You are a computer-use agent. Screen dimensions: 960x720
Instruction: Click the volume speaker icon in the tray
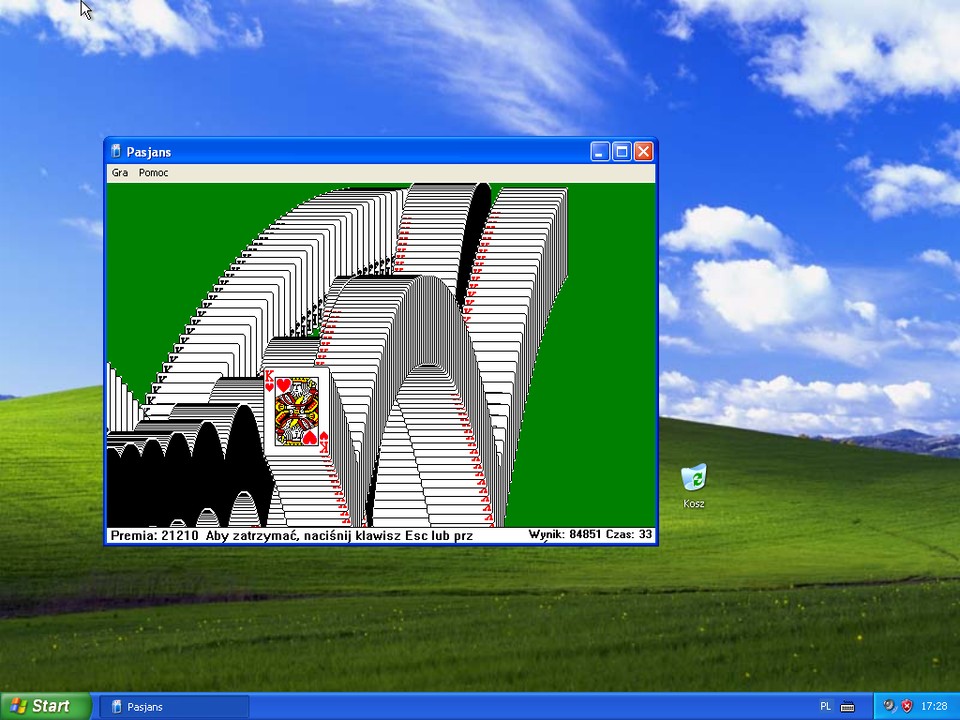click(890, 706)
